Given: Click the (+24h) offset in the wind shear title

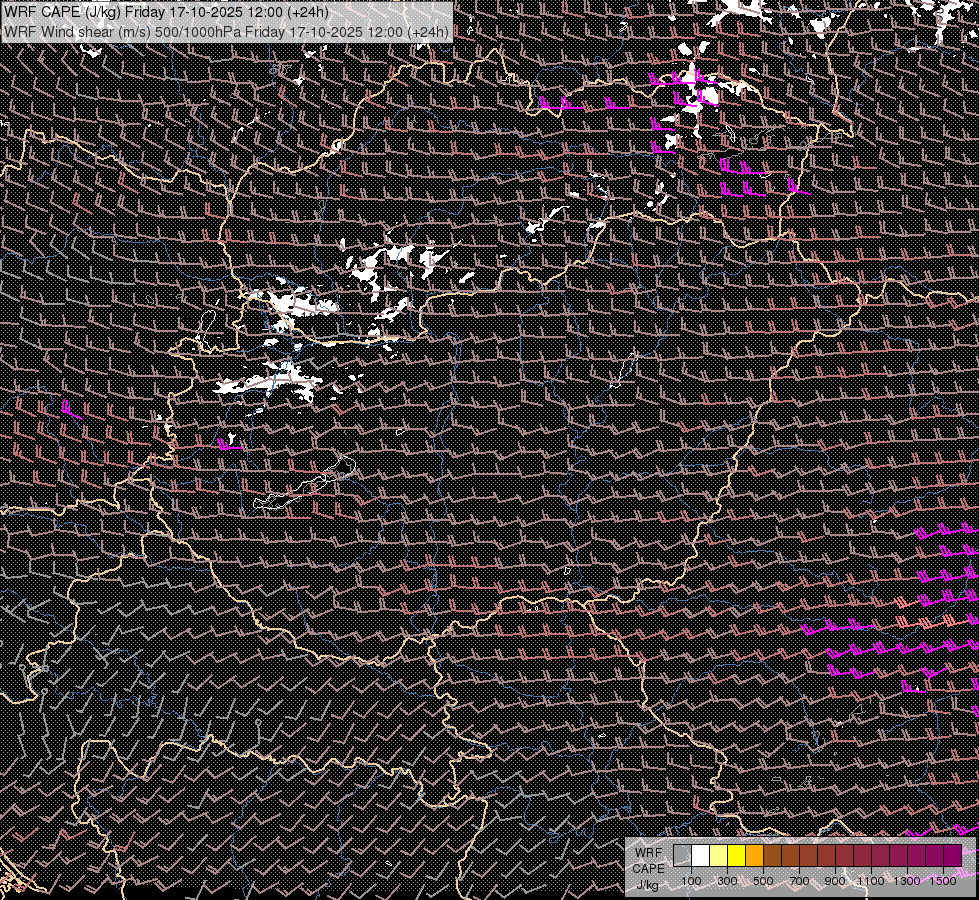Looking at the screenshot, I should click(x=429, y=31).
